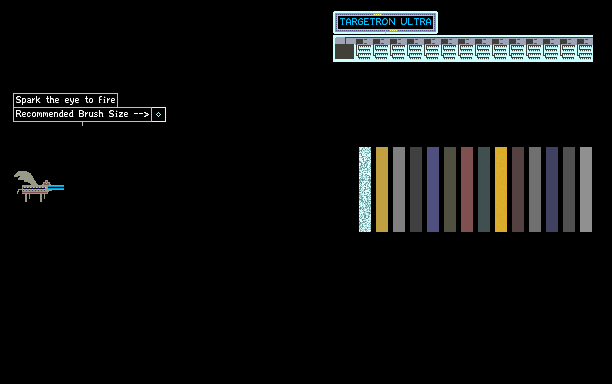Select the rightmost light gray target bar
The width and height of the screenshot is (612, 384).
pos(586,189)
